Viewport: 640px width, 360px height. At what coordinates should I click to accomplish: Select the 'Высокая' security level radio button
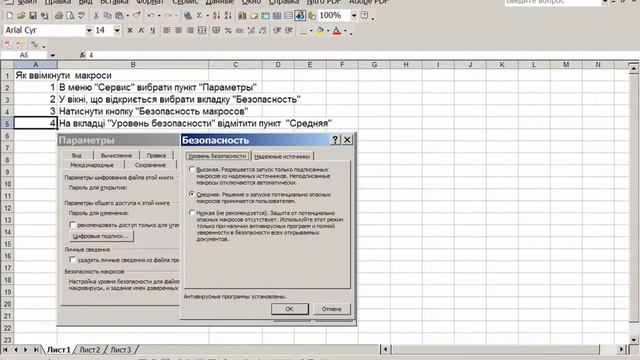(192, 169)
